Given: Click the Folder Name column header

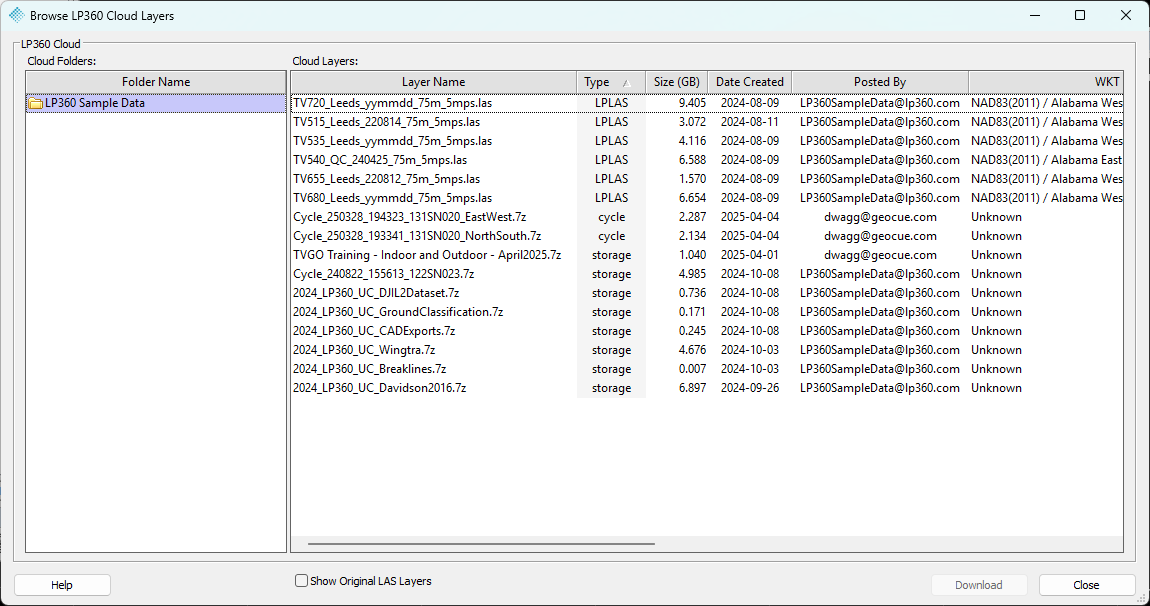Looking at the screenshot, I should coord(155,82).
